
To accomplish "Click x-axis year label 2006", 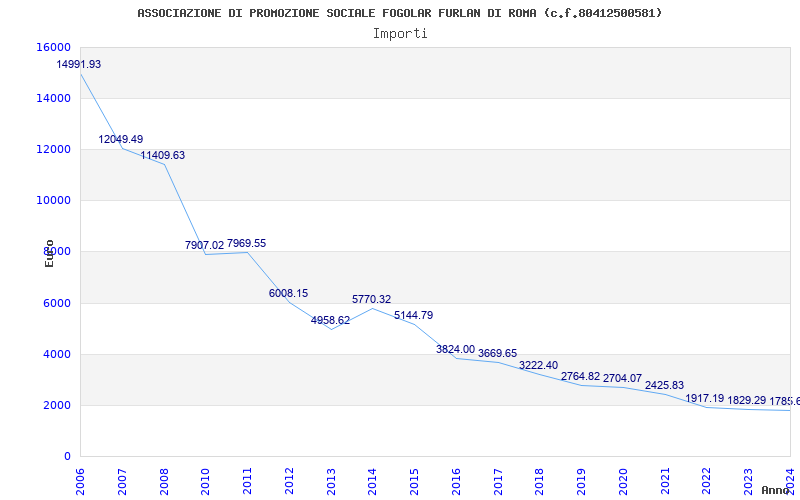I will 80,482.
